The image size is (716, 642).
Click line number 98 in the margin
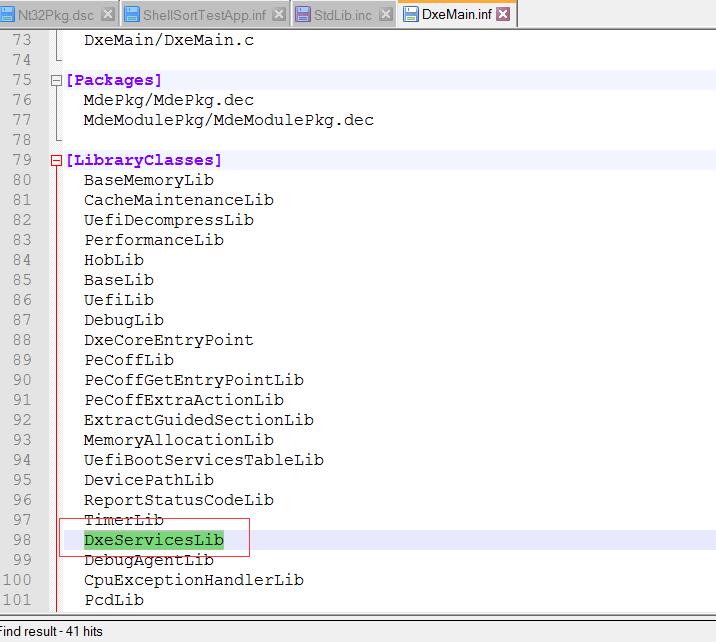(22, 540)
